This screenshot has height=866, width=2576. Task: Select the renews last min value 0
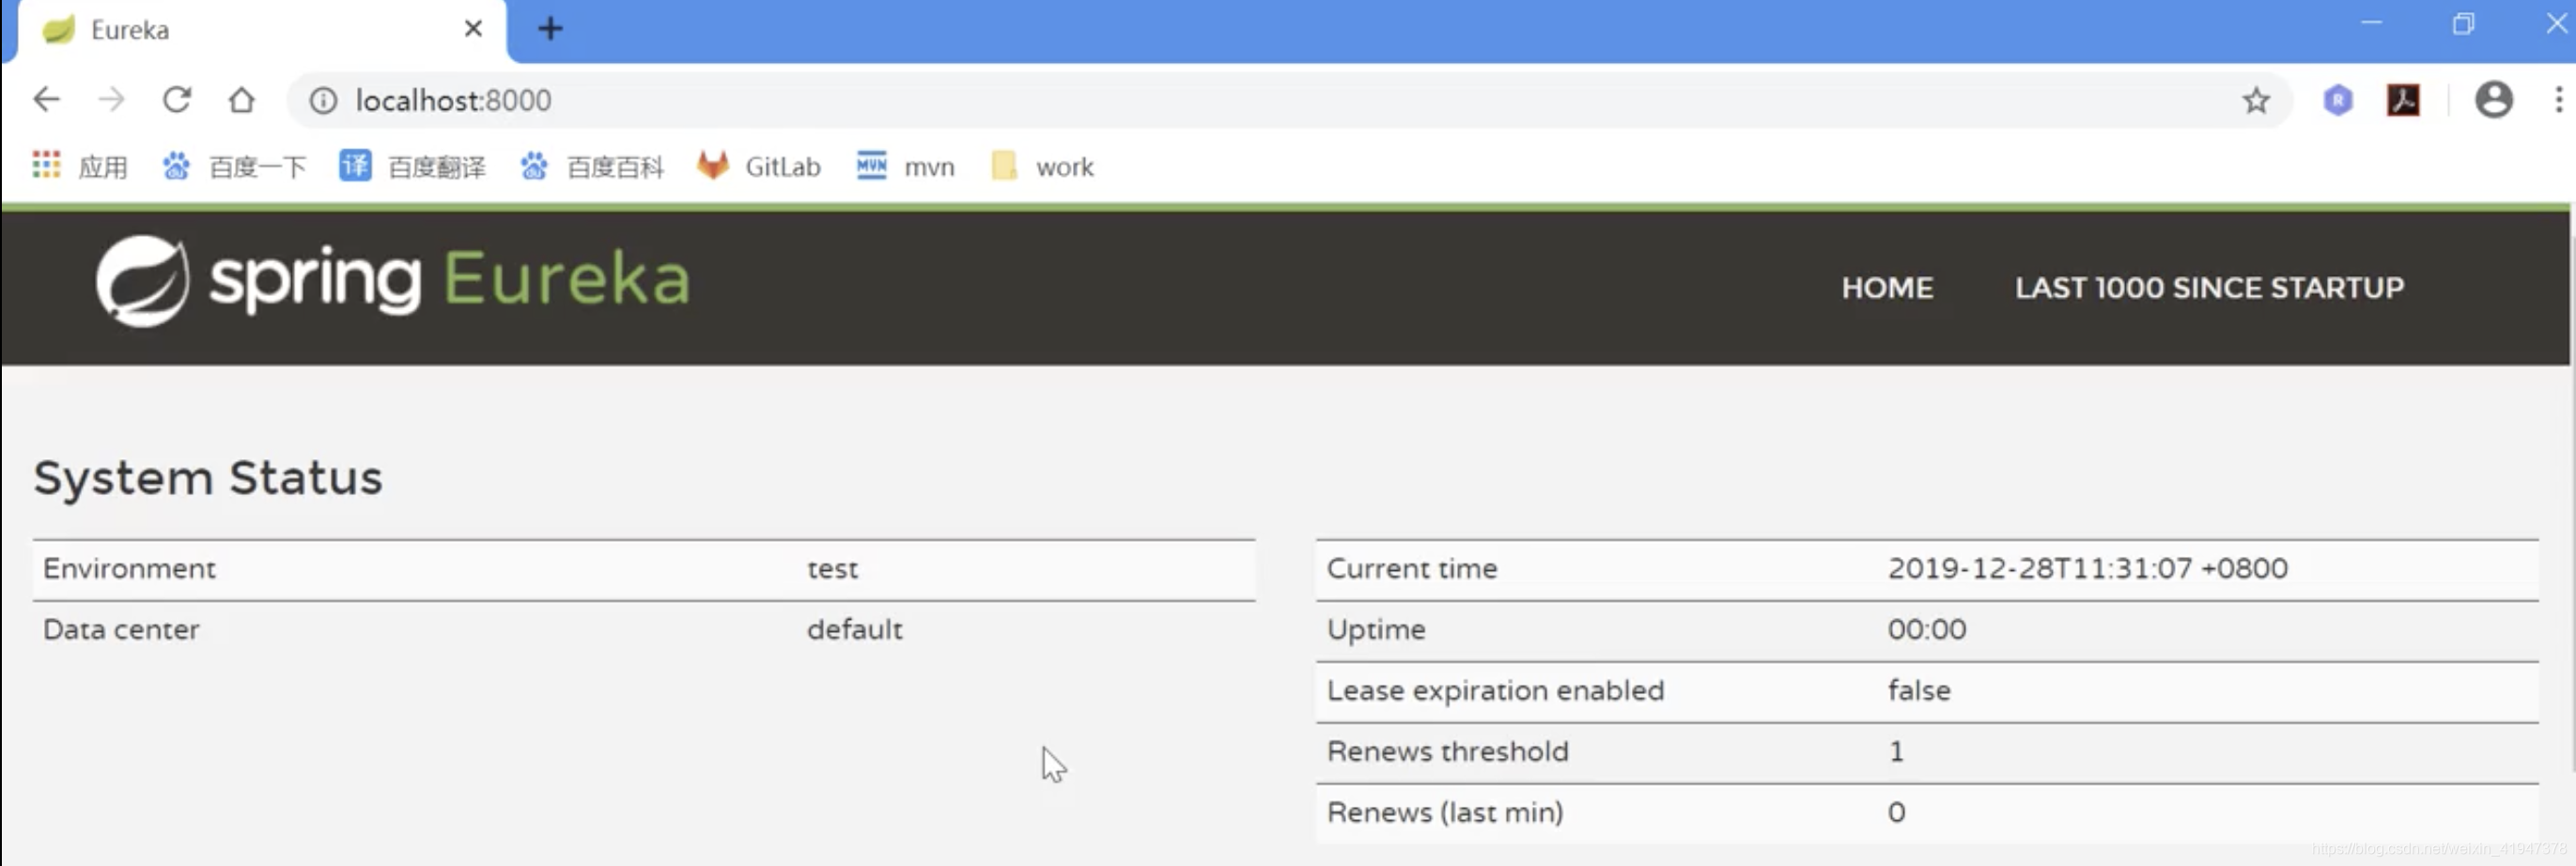click(1896, 812)
